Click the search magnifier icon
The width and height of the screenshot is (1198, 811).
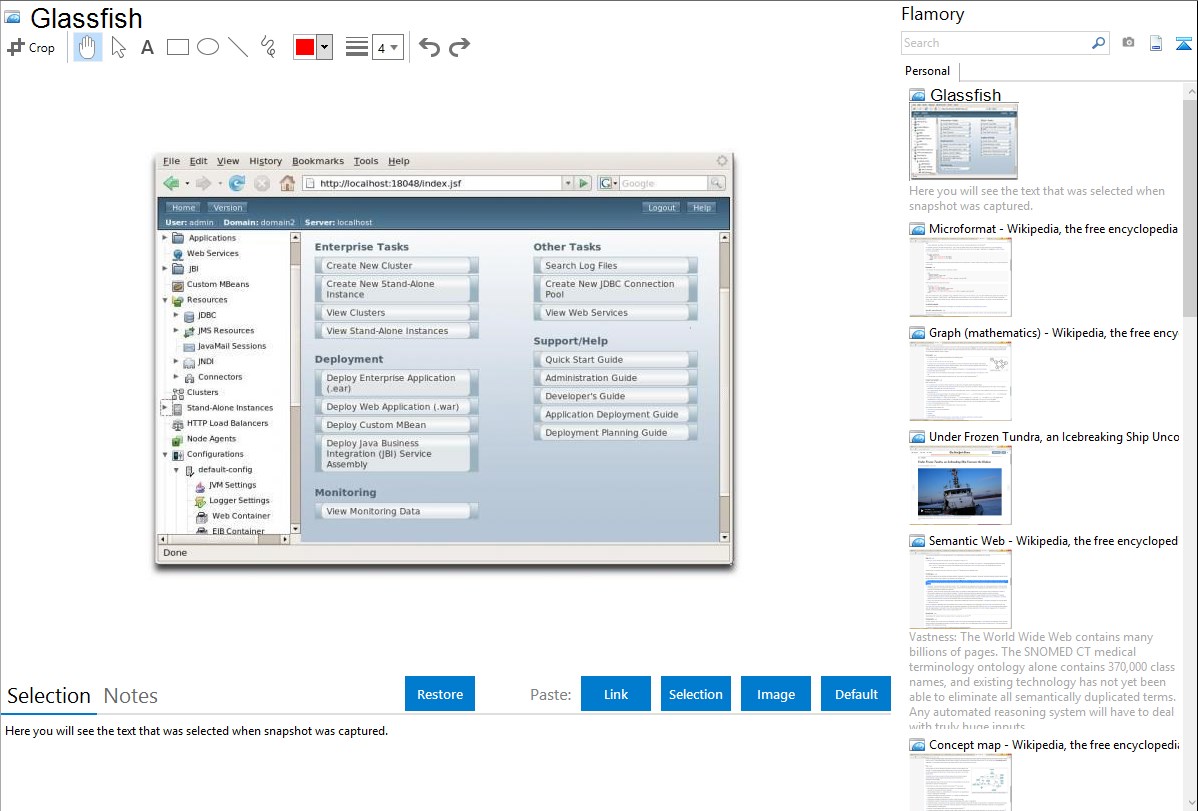pos(1098,43)
